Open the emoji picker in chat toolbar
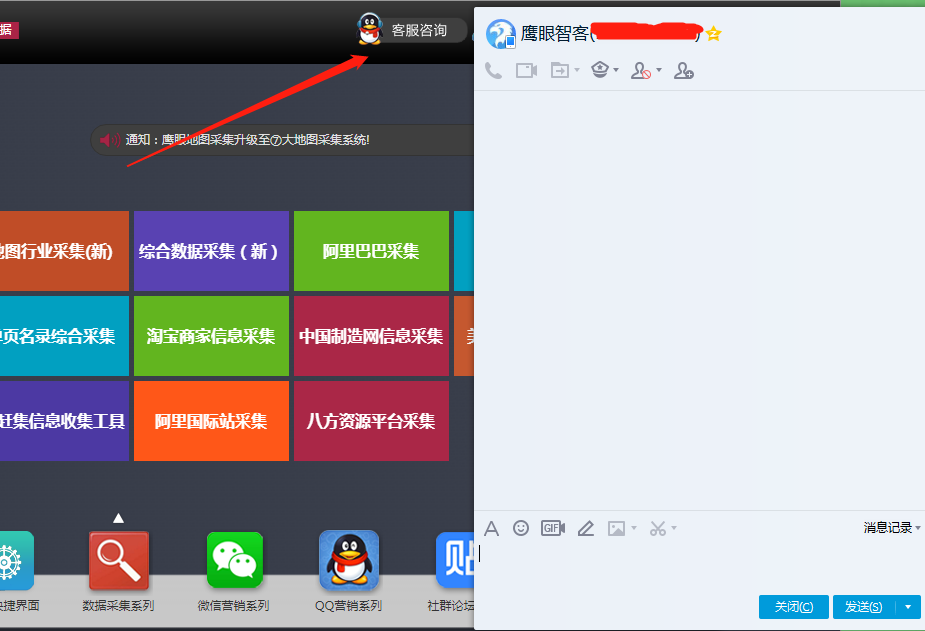925x631 pixels. pyautogui.click(x=521, y=528)
